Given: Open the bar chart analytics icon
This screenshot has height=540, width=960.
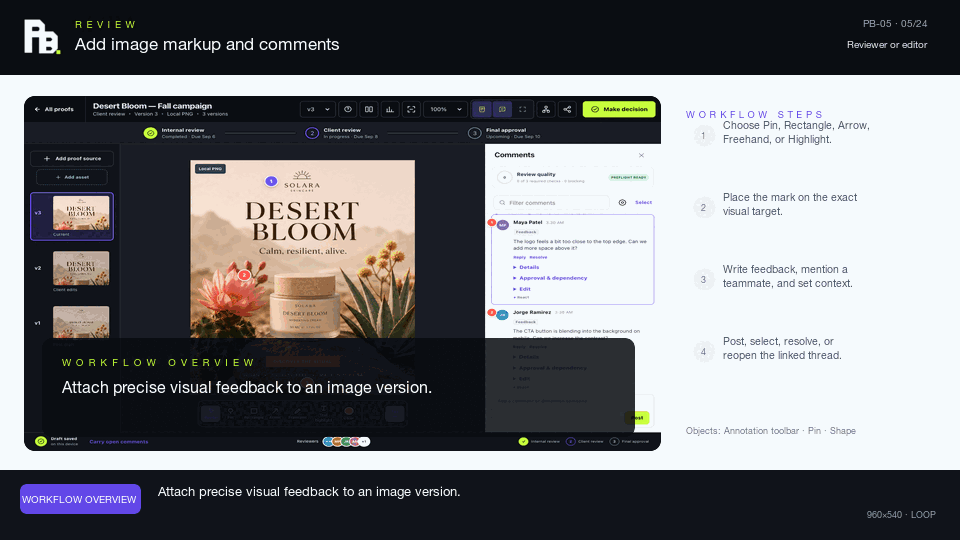Looking at the screenshot, I should 390,109.
